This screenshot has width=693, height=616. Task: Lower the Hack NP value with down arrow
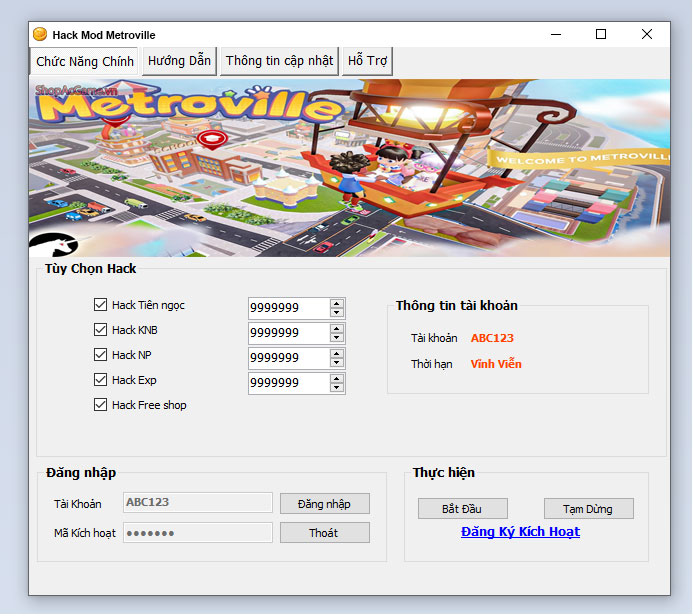pyautogui.click(x=337, y=363)
